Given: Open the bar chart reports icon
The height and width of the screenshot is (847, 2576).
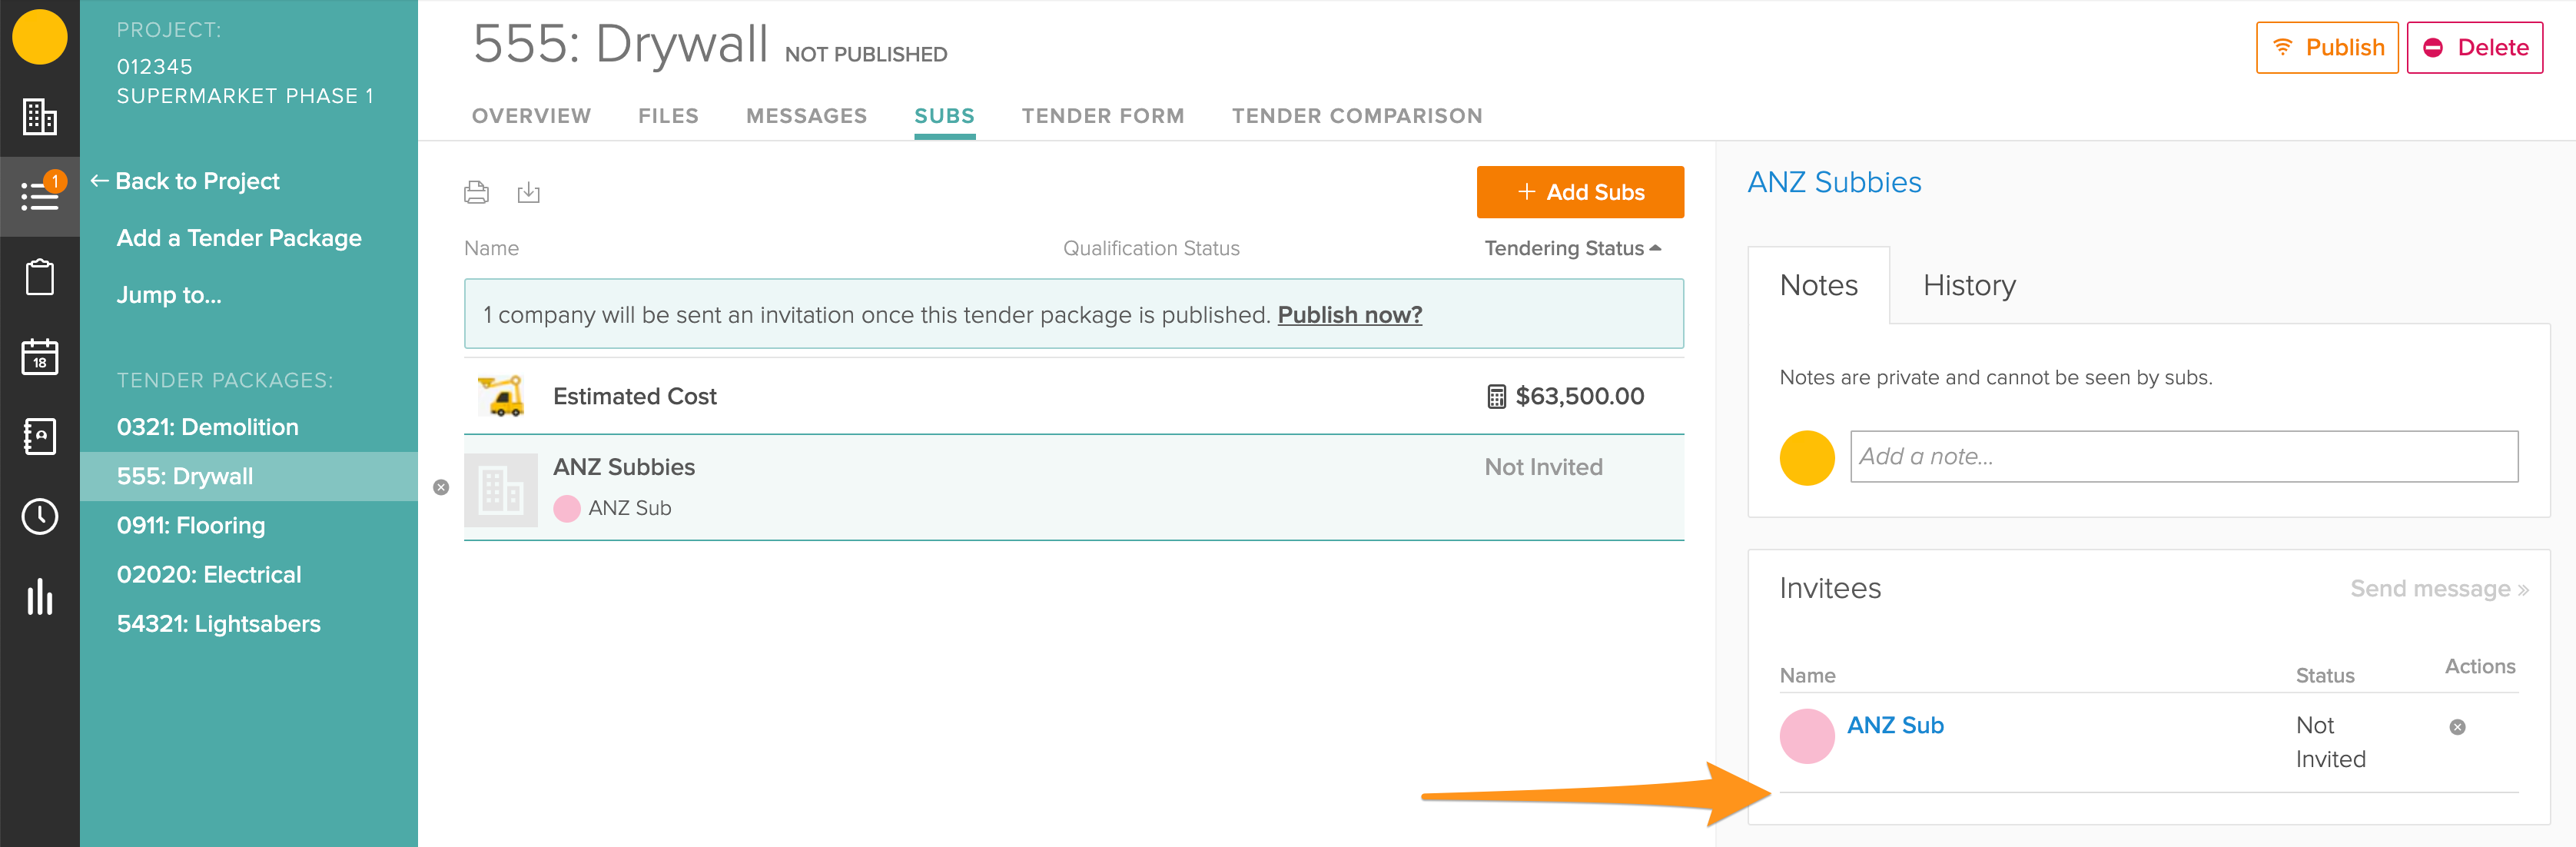Looking at the screenshot, I should click(x=39, y=597).
